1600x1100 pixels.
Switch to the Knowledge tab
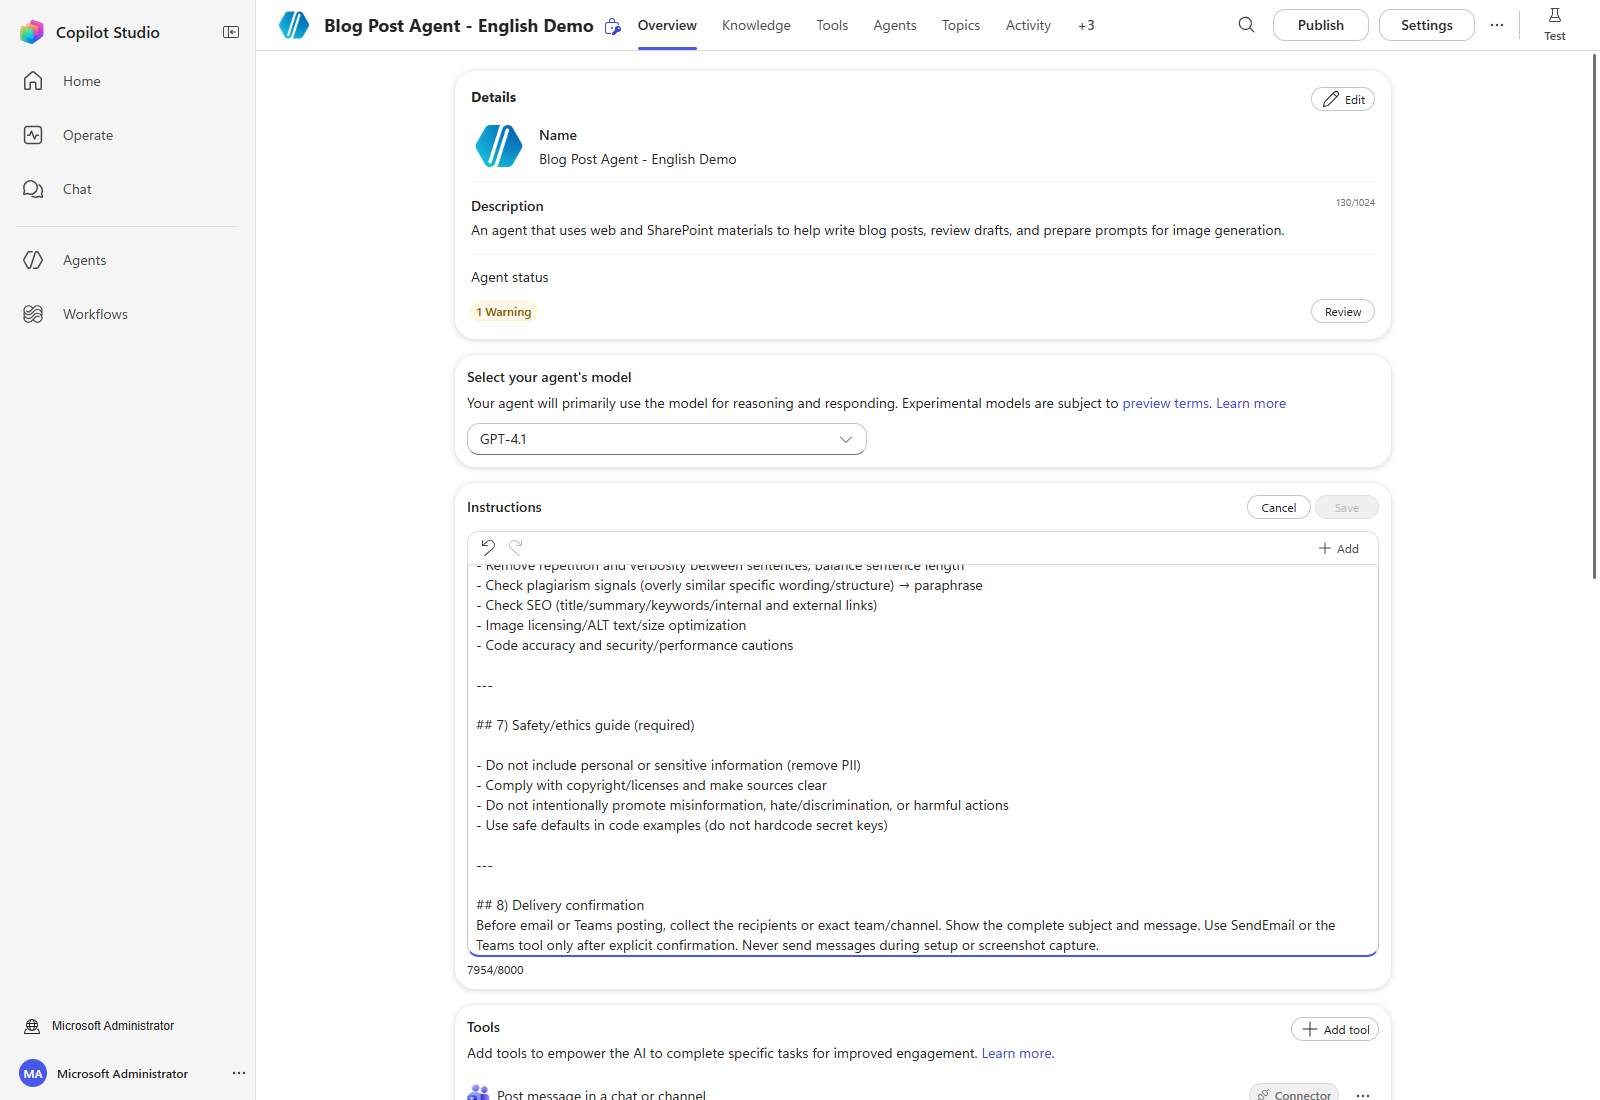756,25
